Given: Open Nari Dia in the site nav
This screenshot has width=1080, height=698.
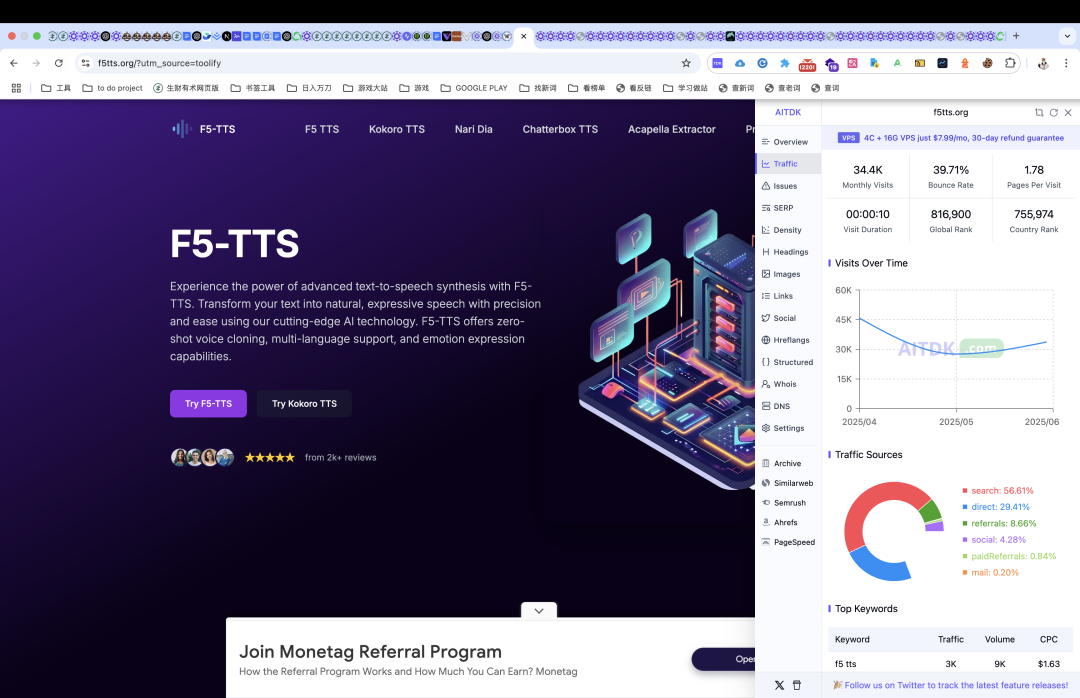Looking at the screenshot, I should click(x=473, y=129).
